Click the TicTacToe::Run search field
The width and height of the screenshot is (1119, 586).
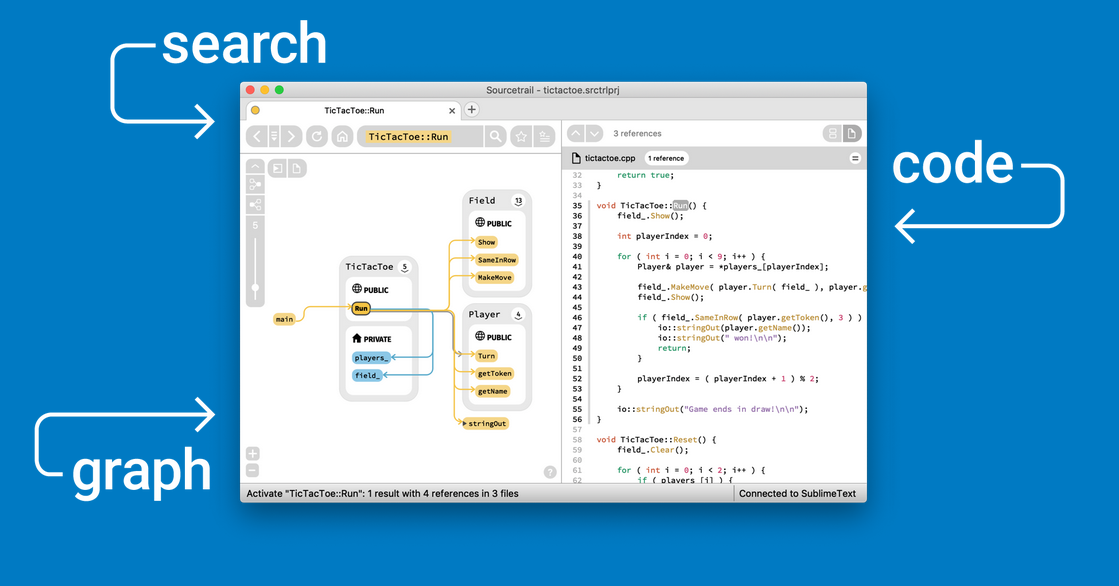click(420, 136)
